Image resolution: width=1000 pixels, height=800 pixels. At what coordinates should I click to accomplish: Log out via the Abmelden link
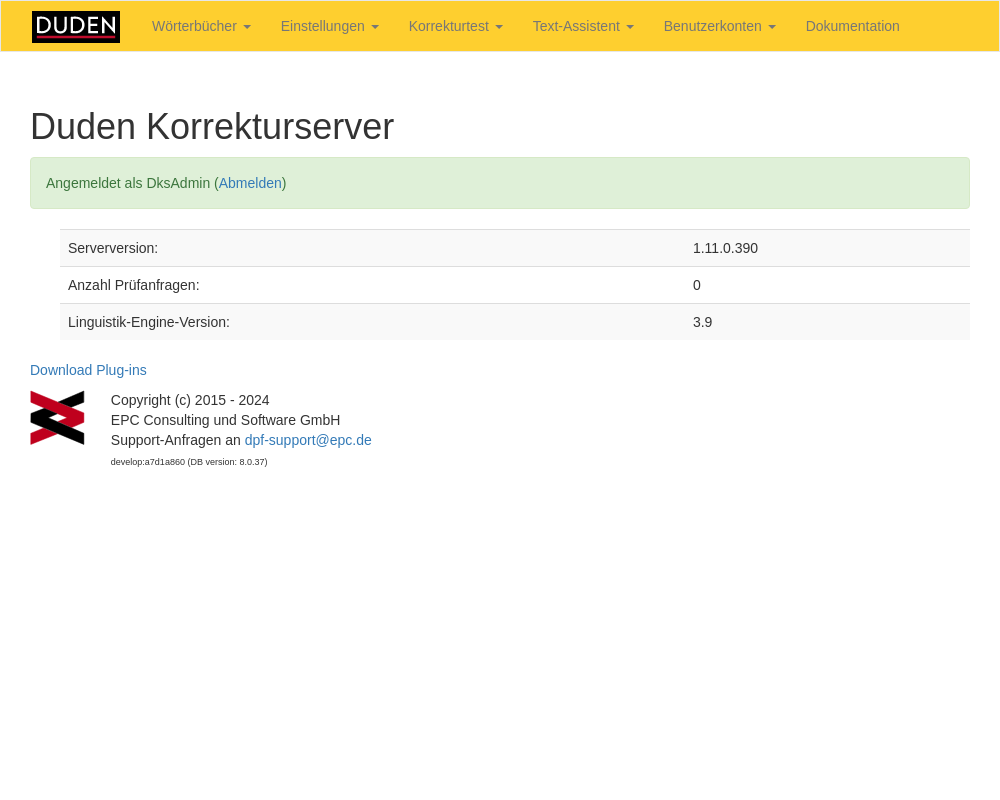(250, 184)
